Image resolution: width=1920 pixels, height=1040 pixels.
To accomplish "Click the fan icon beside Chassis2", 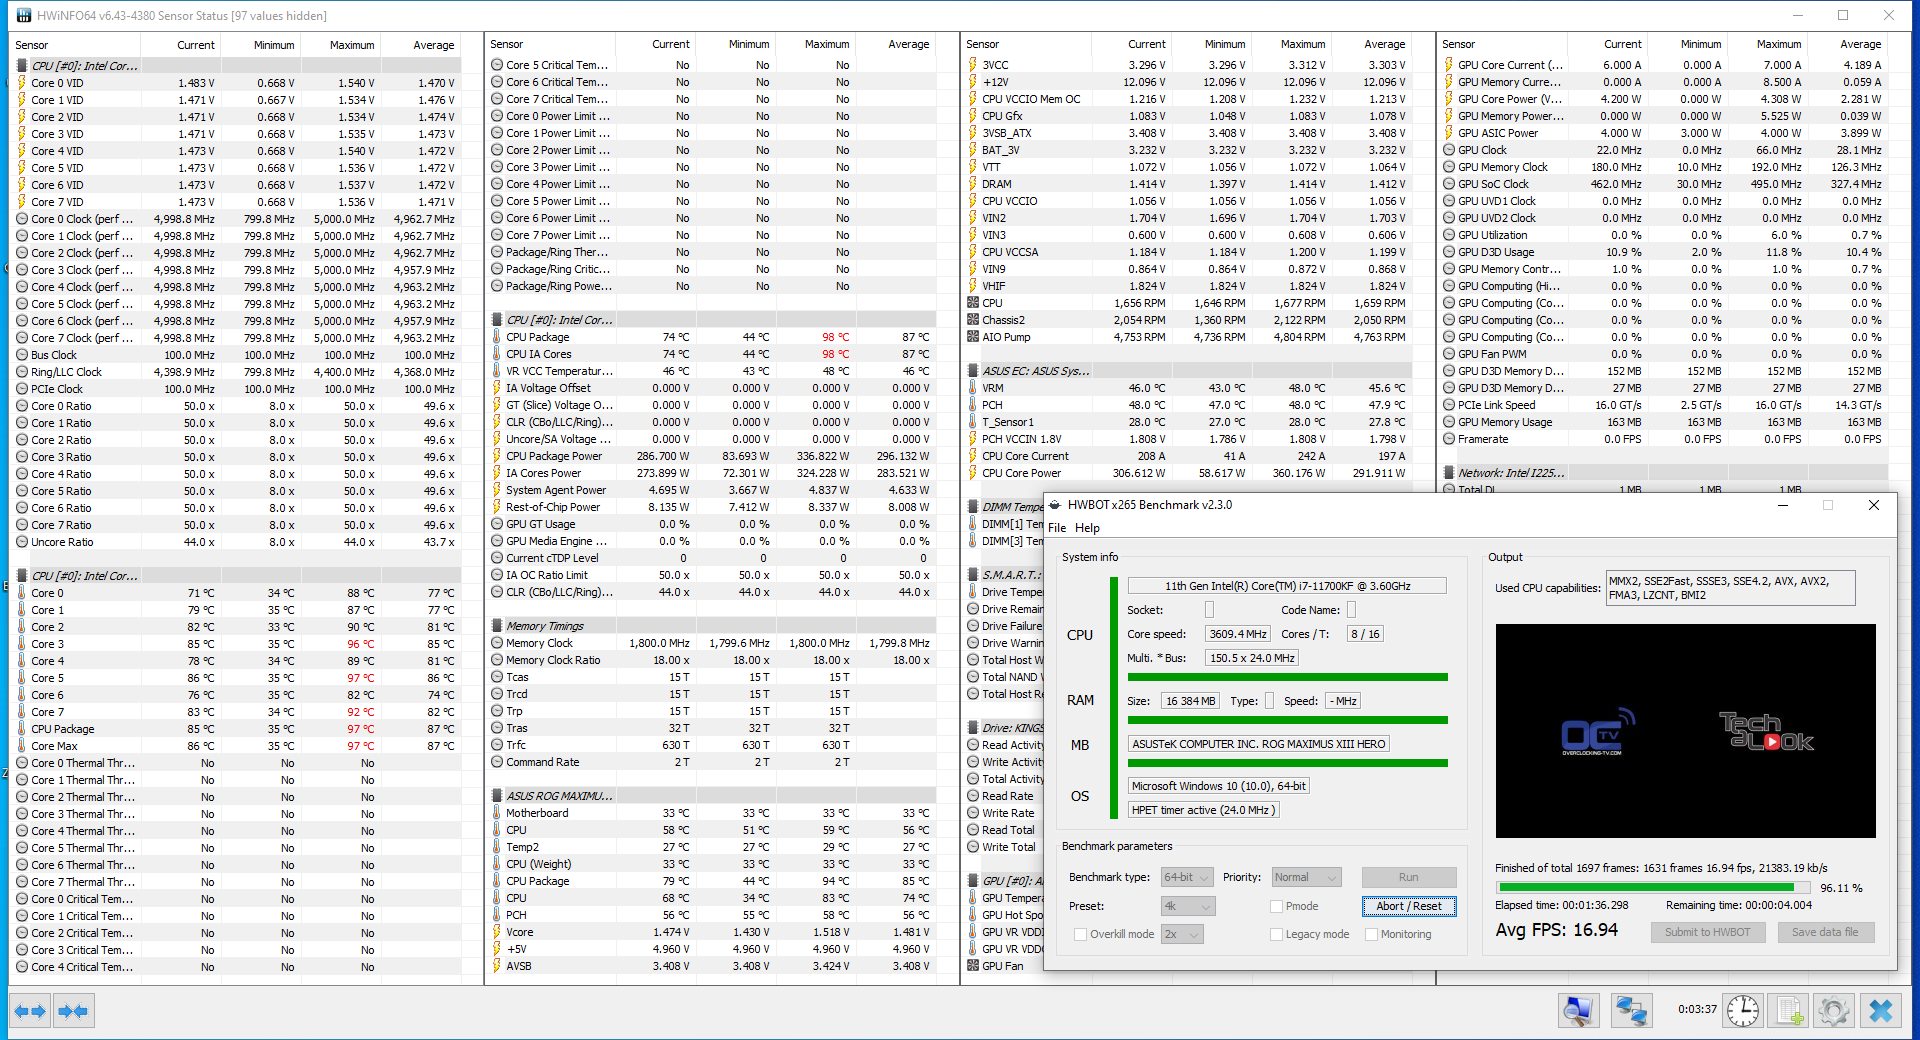I will [x=973, y=320].
